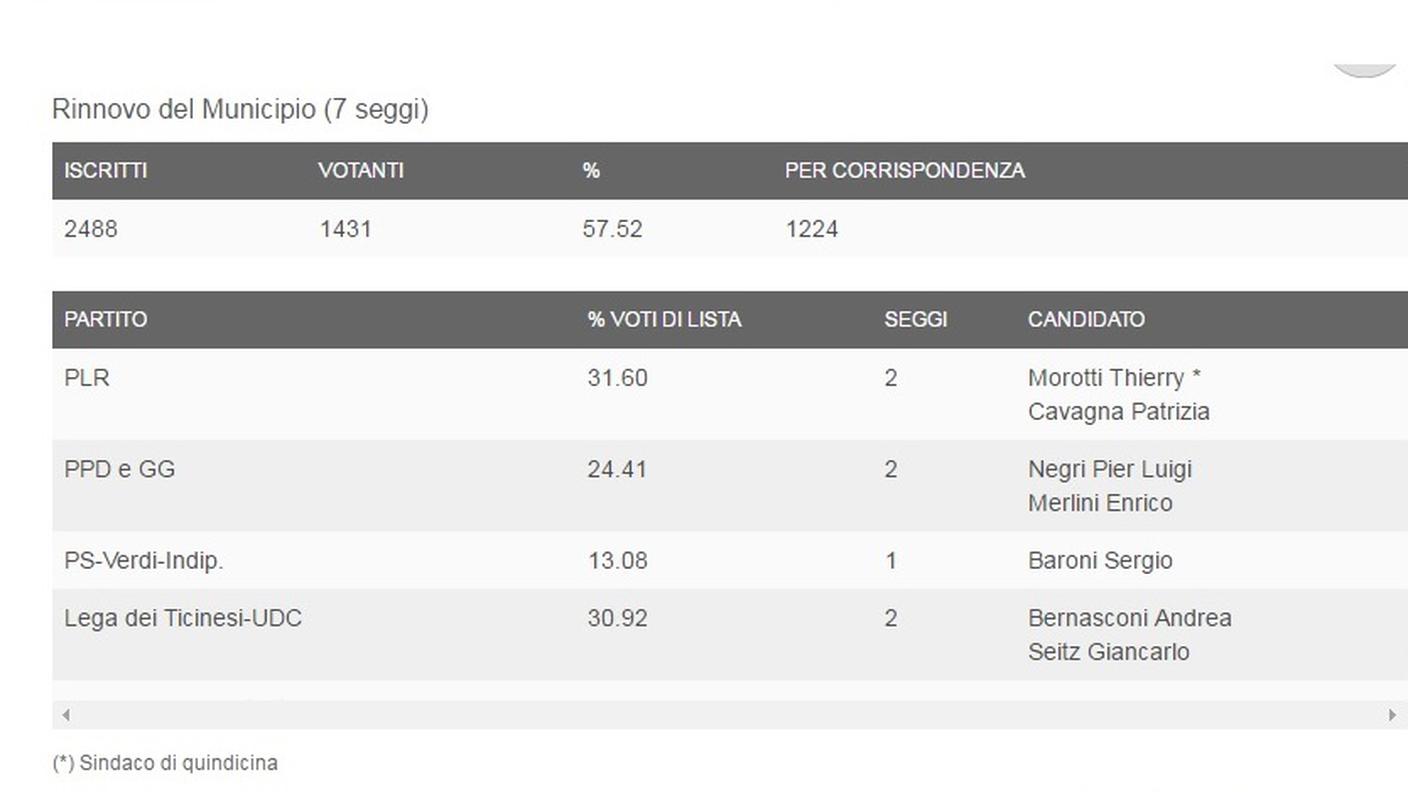The width and height of the screenshot is (1408, 792).
Task: Click the SEGGI column header
Action: 915,320
